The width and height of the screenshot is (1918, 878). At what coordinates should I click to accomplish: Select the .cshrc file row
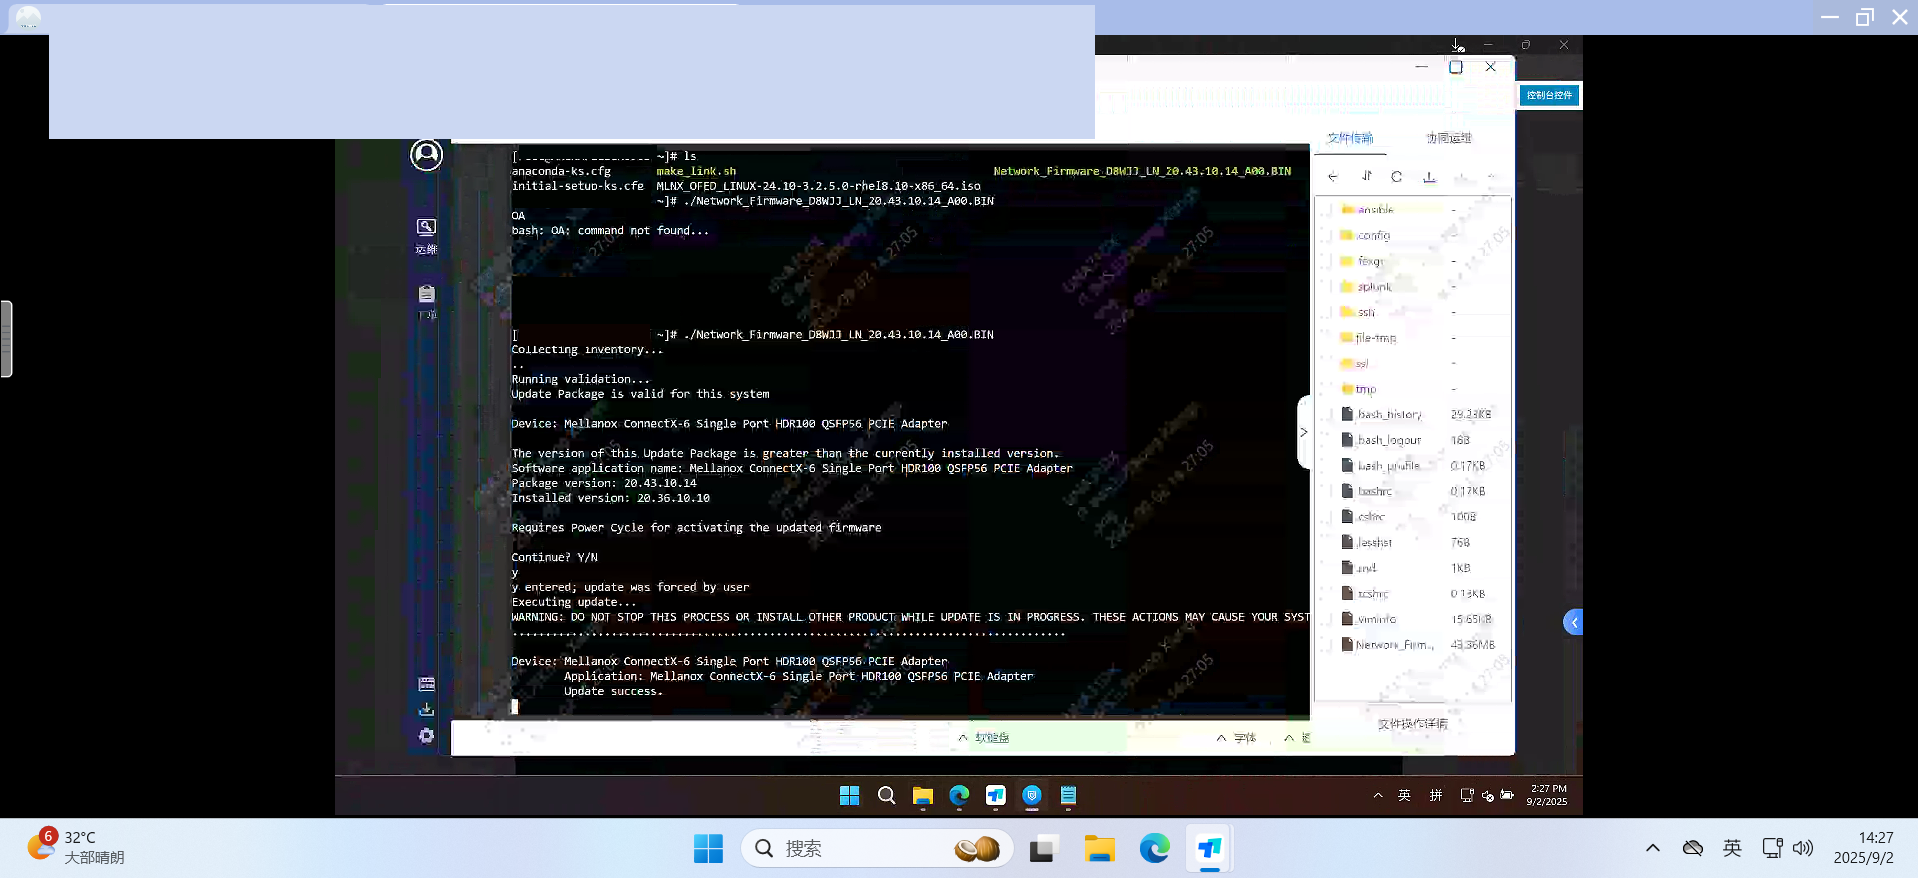tap(1415, 517)
